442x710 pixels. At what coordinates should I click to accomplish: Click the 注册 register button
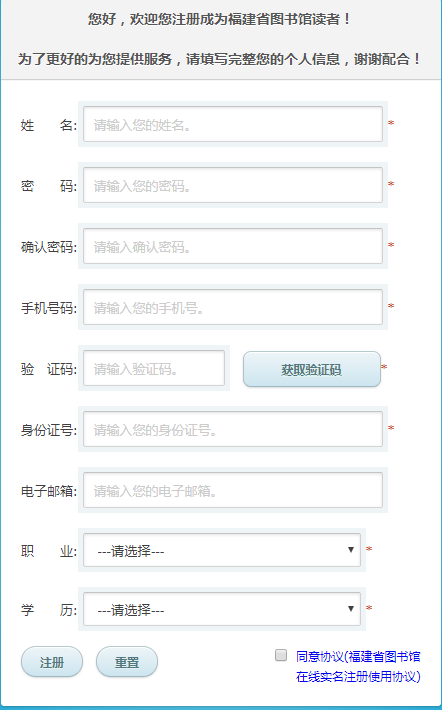click(x=52, y=662)
